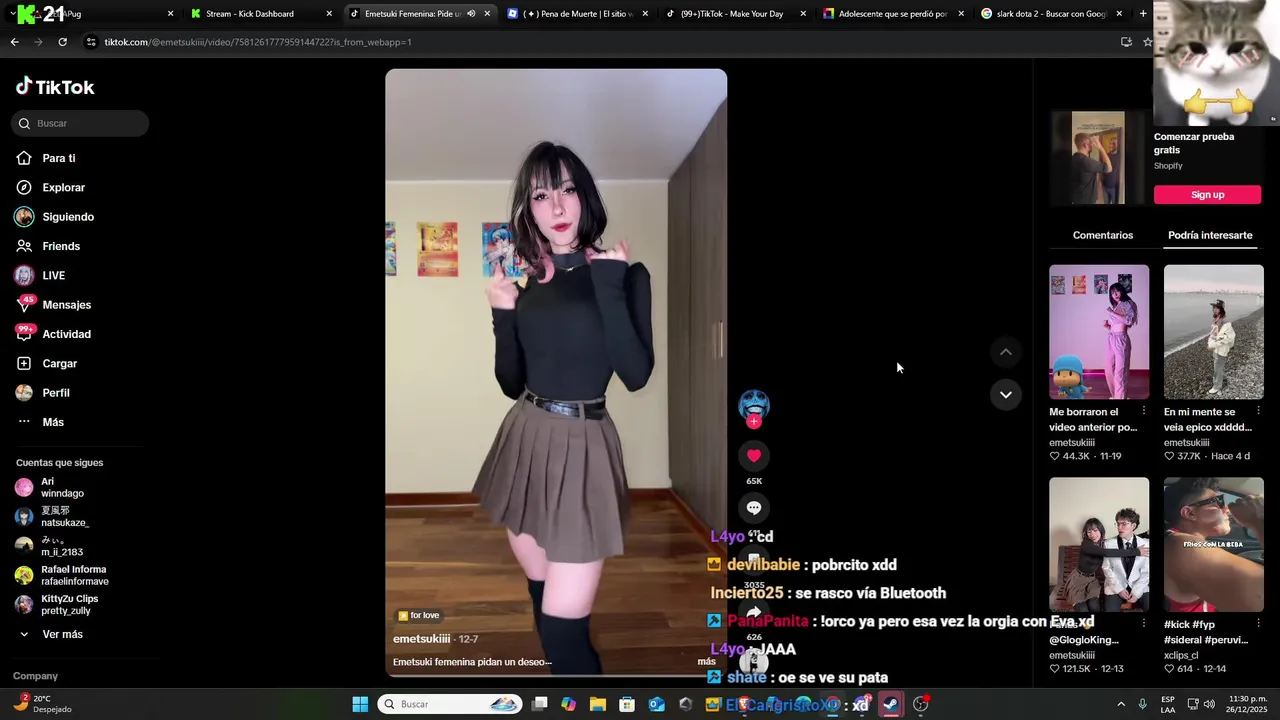Click the for love tag on the video
Image resolution: width=1280 pixels, height=720 pixels.
[x=419, y=616]
